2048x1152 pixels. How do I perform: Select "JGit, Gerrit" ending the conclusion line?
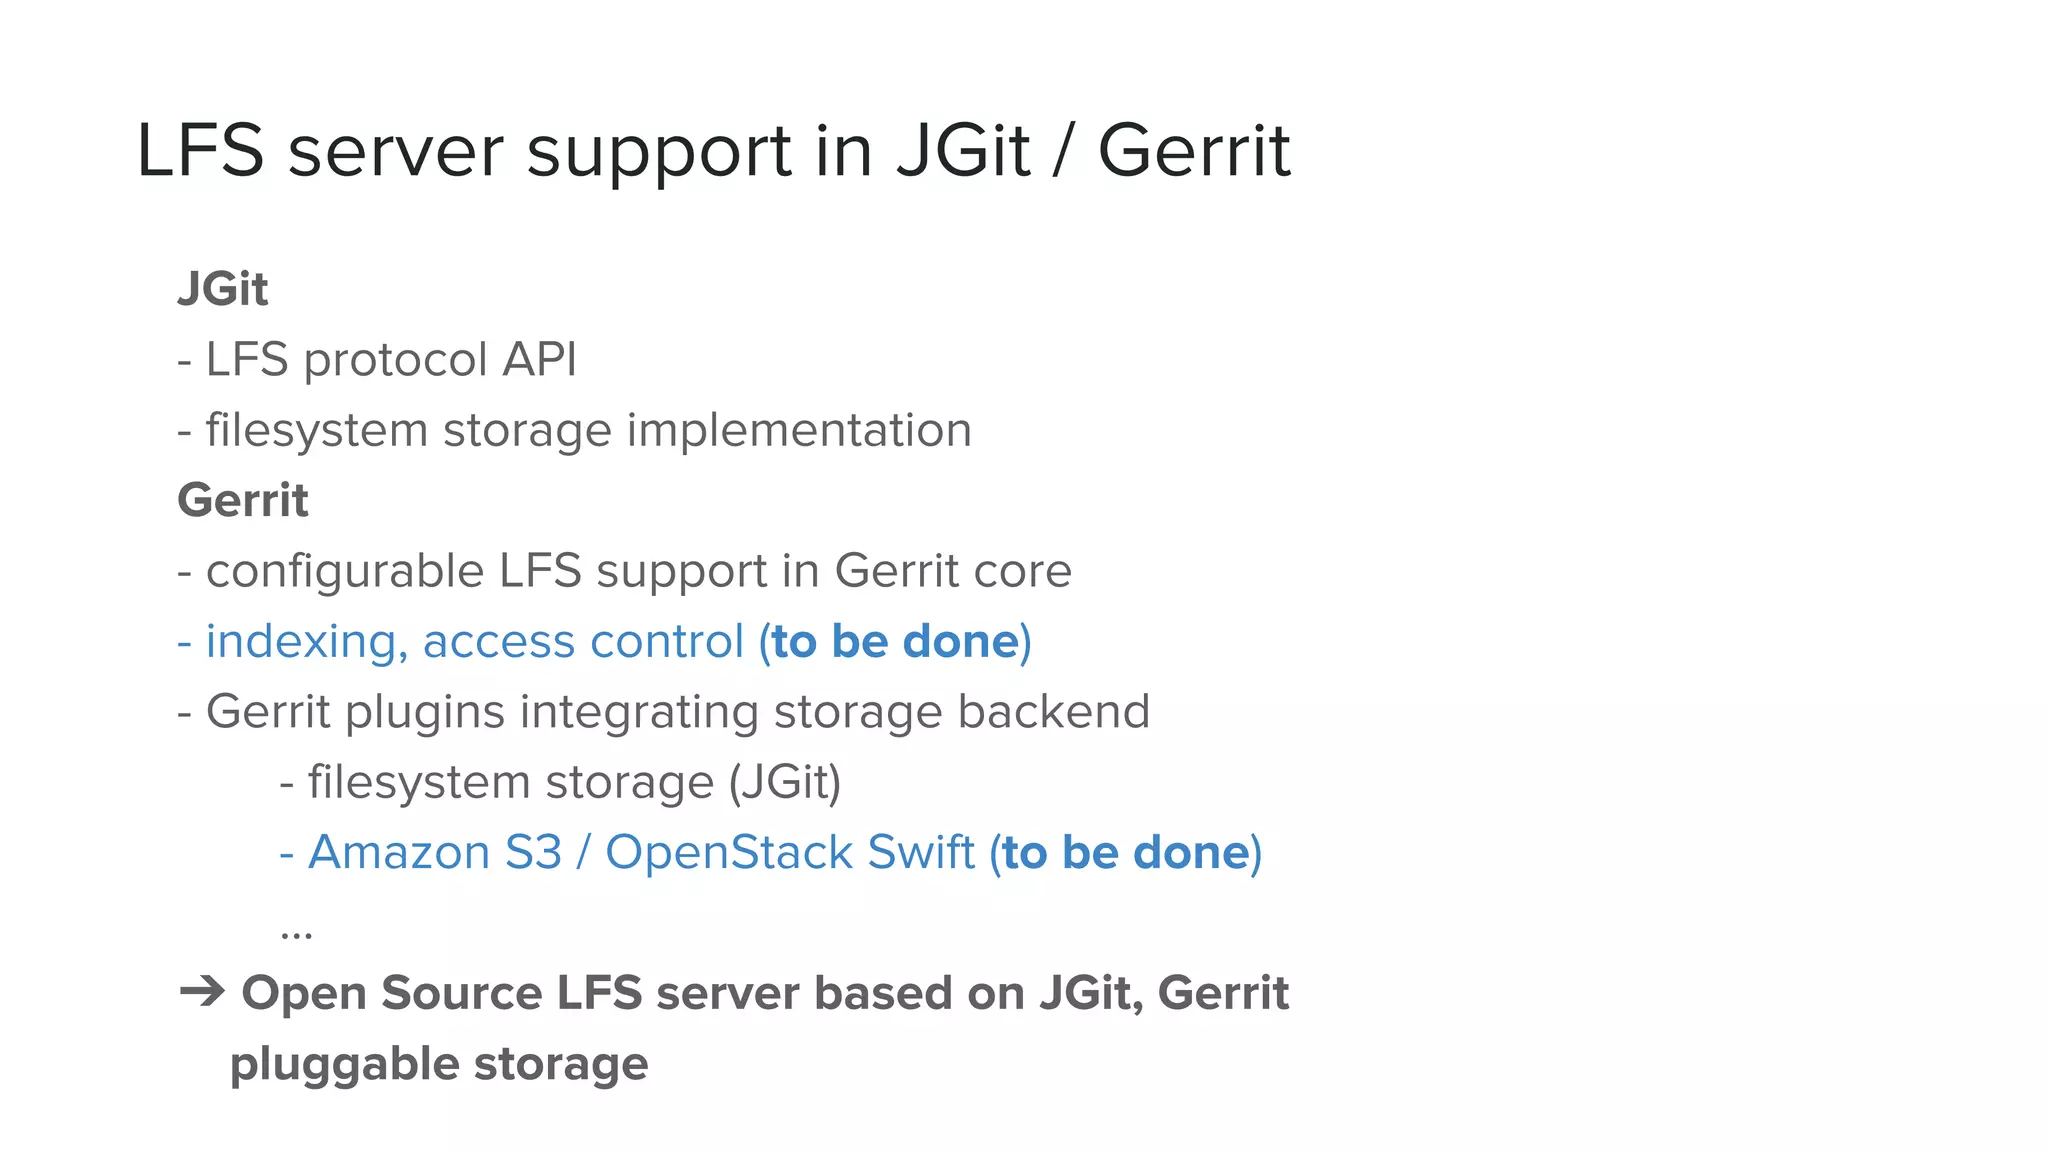1163,993
